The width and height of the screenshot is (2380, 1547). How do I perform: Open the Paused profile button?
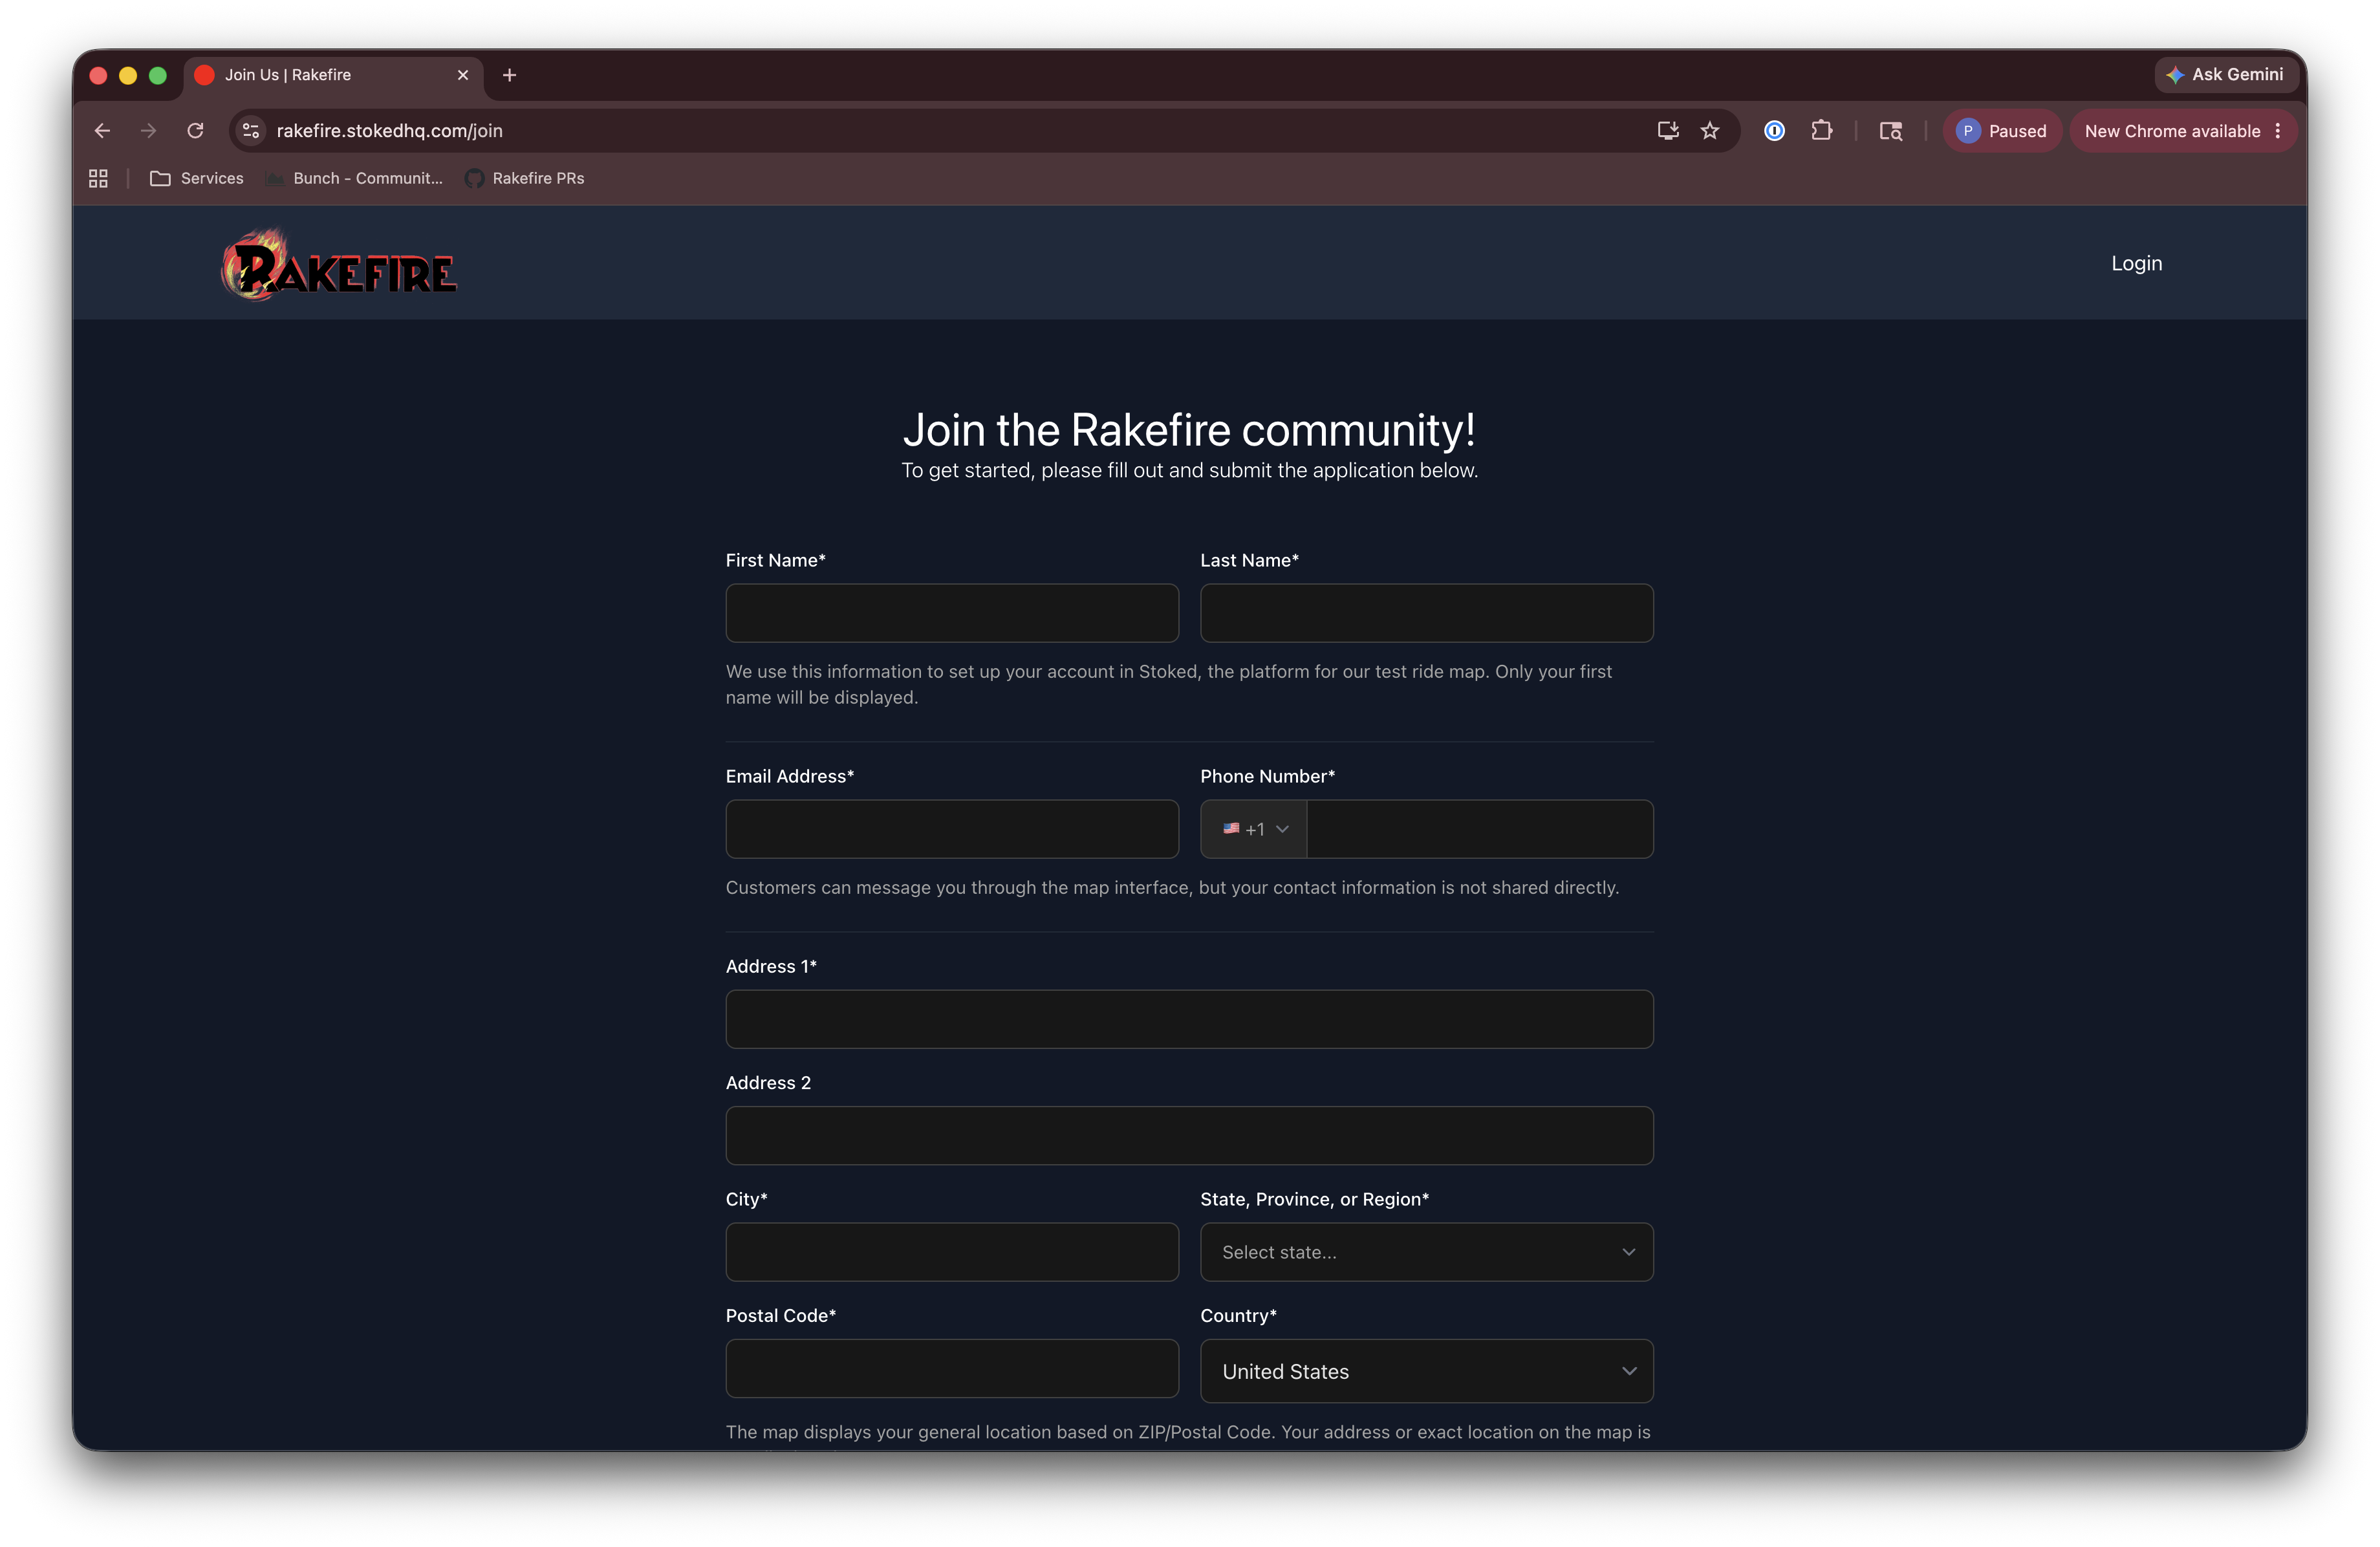pos(2002,131)
